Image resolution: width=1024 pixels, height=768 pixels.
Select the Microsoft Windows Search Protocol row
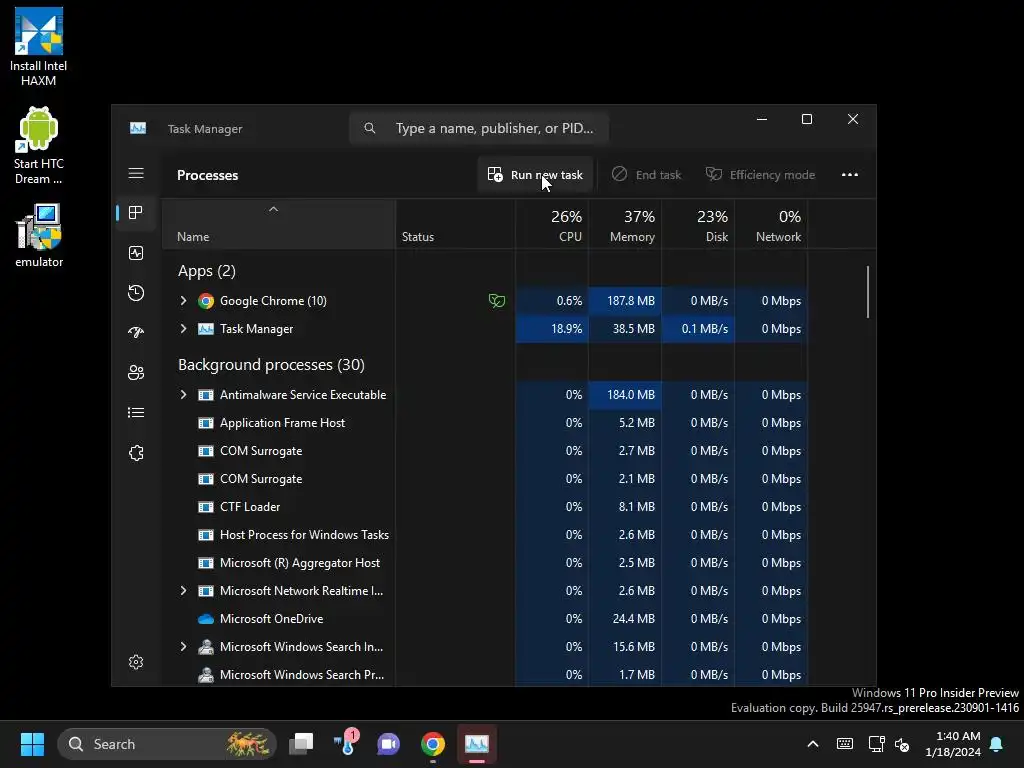tap(485, 675)
